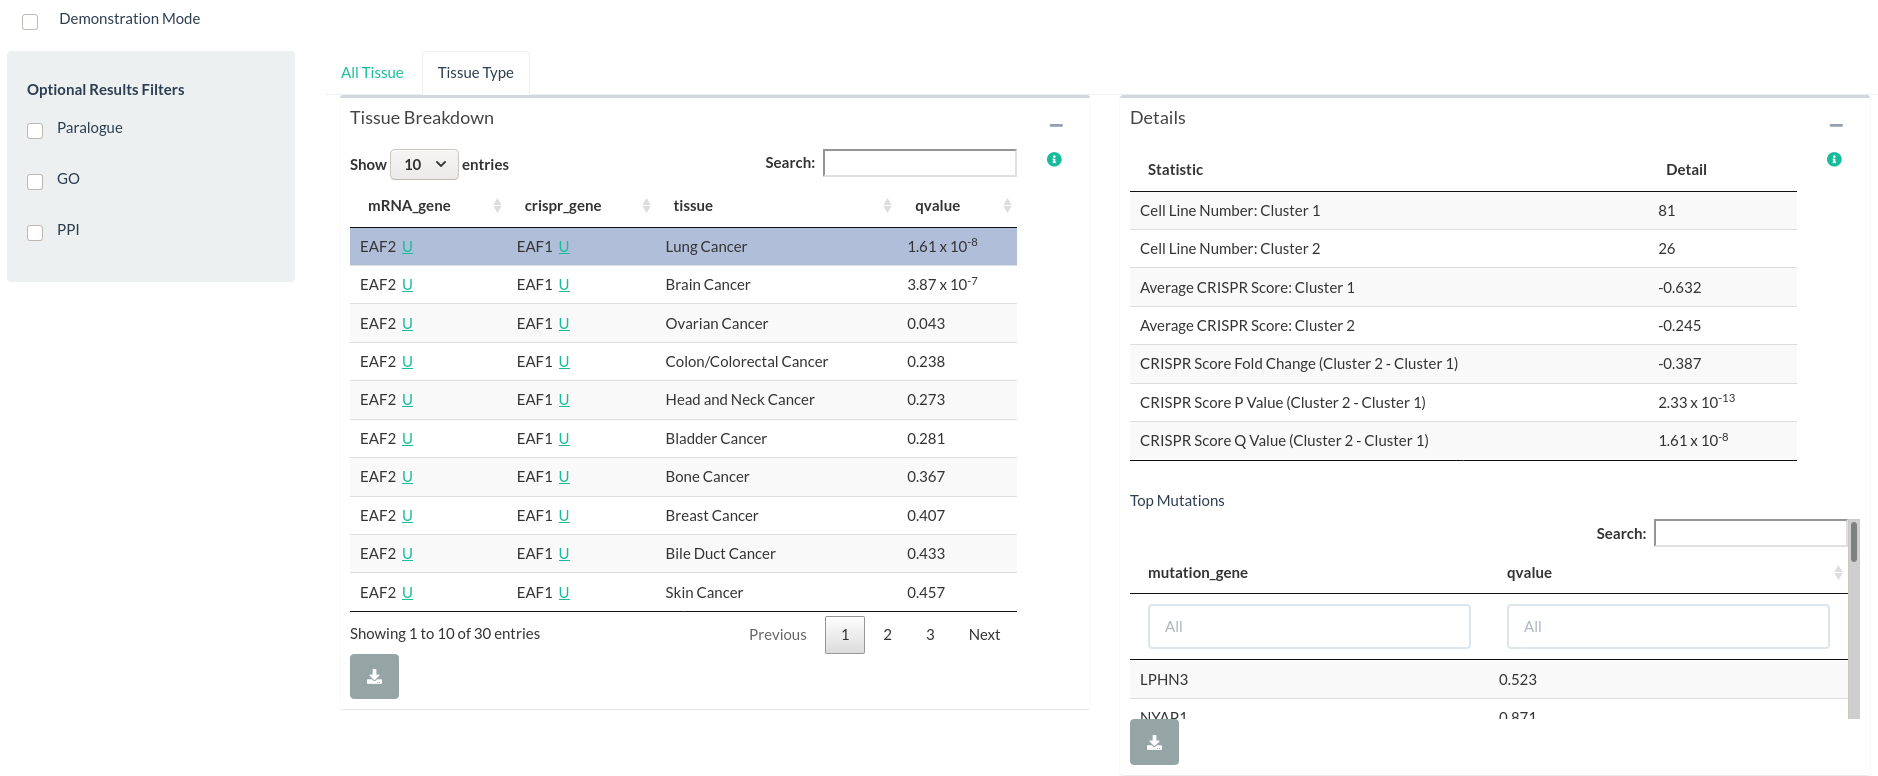This screenshot has height=776, width=1878.
Task: Sort by crispr_gene column arrows
Action: click(646, 206)
